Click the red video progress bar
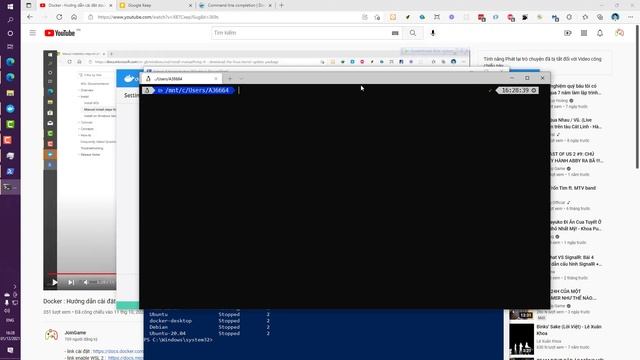The height and width of the screenshot is (360, 640). pyautogui.click(x=82, y=273)
